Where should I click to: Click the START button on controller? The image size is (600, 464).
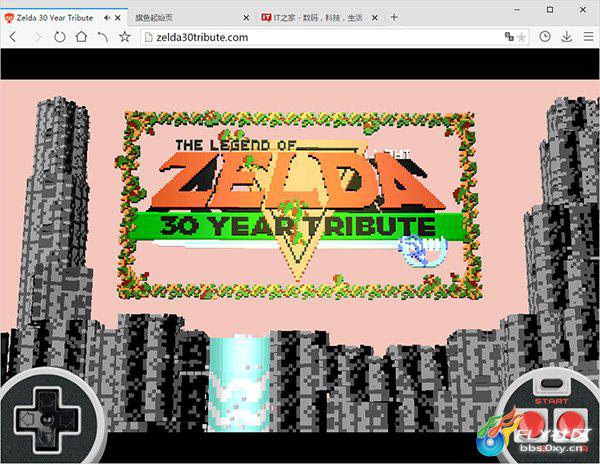click(x=551, y=384)
